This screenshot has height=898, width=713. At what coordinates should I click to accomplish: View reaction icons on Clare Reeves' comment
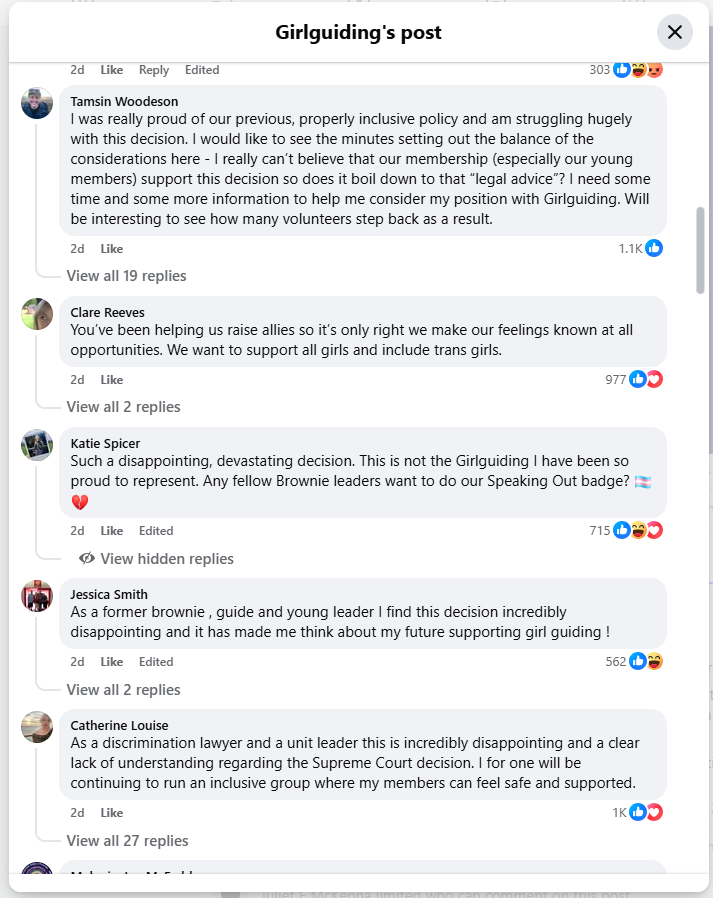[645, 379]
